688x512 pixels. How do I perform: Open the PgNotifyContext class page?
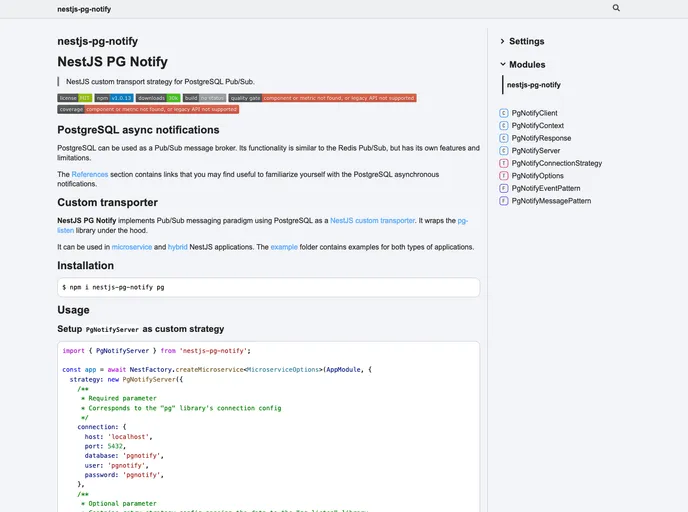pyautogui.click(x=538, y=125)
